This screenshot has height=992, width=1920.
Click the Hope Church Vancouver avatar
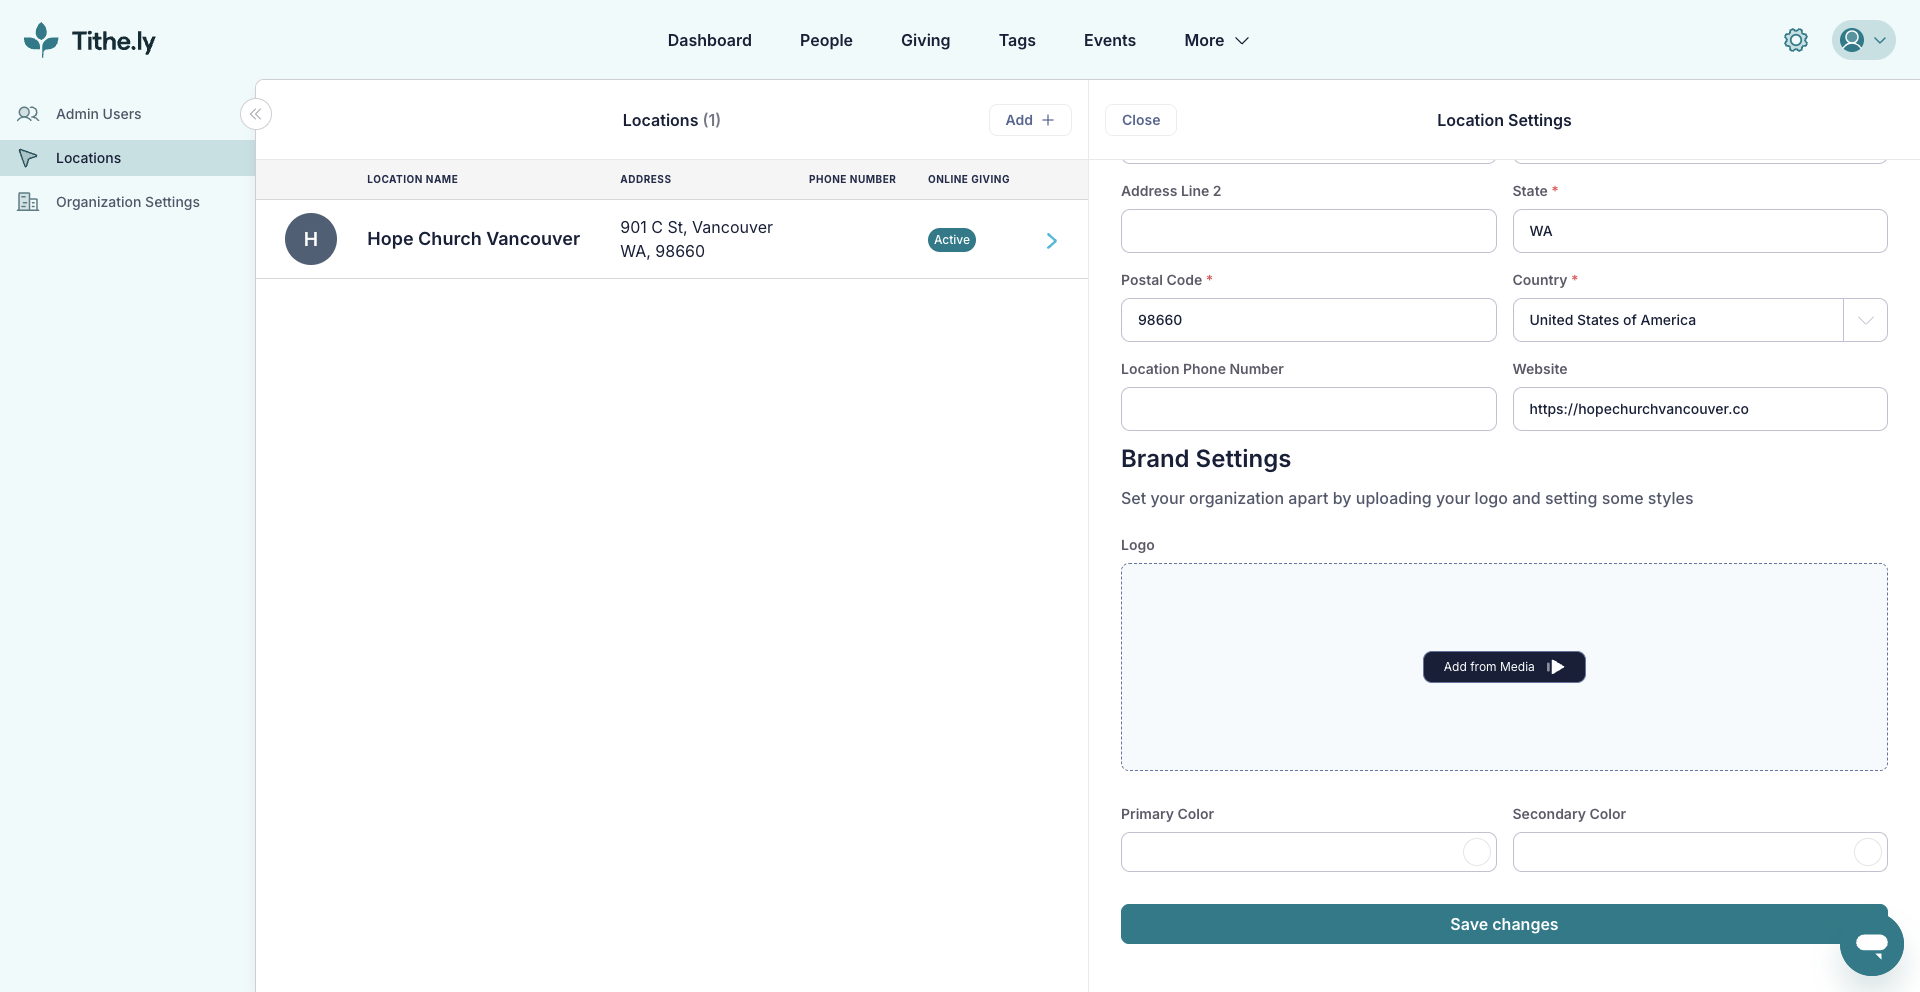311,239
